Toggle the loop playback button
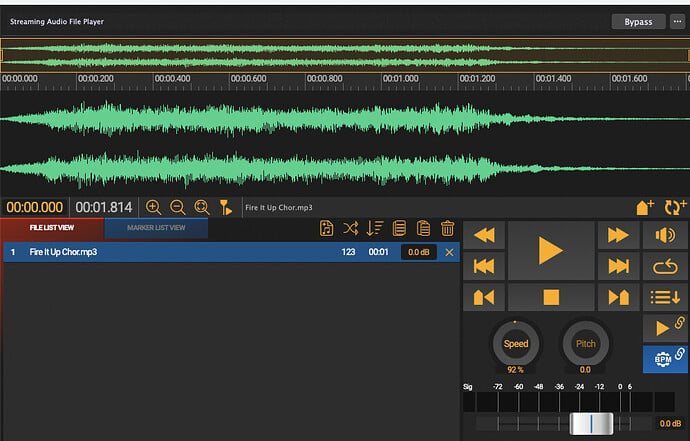This screenshot has width=690, height=441. (x=665, y=266)
